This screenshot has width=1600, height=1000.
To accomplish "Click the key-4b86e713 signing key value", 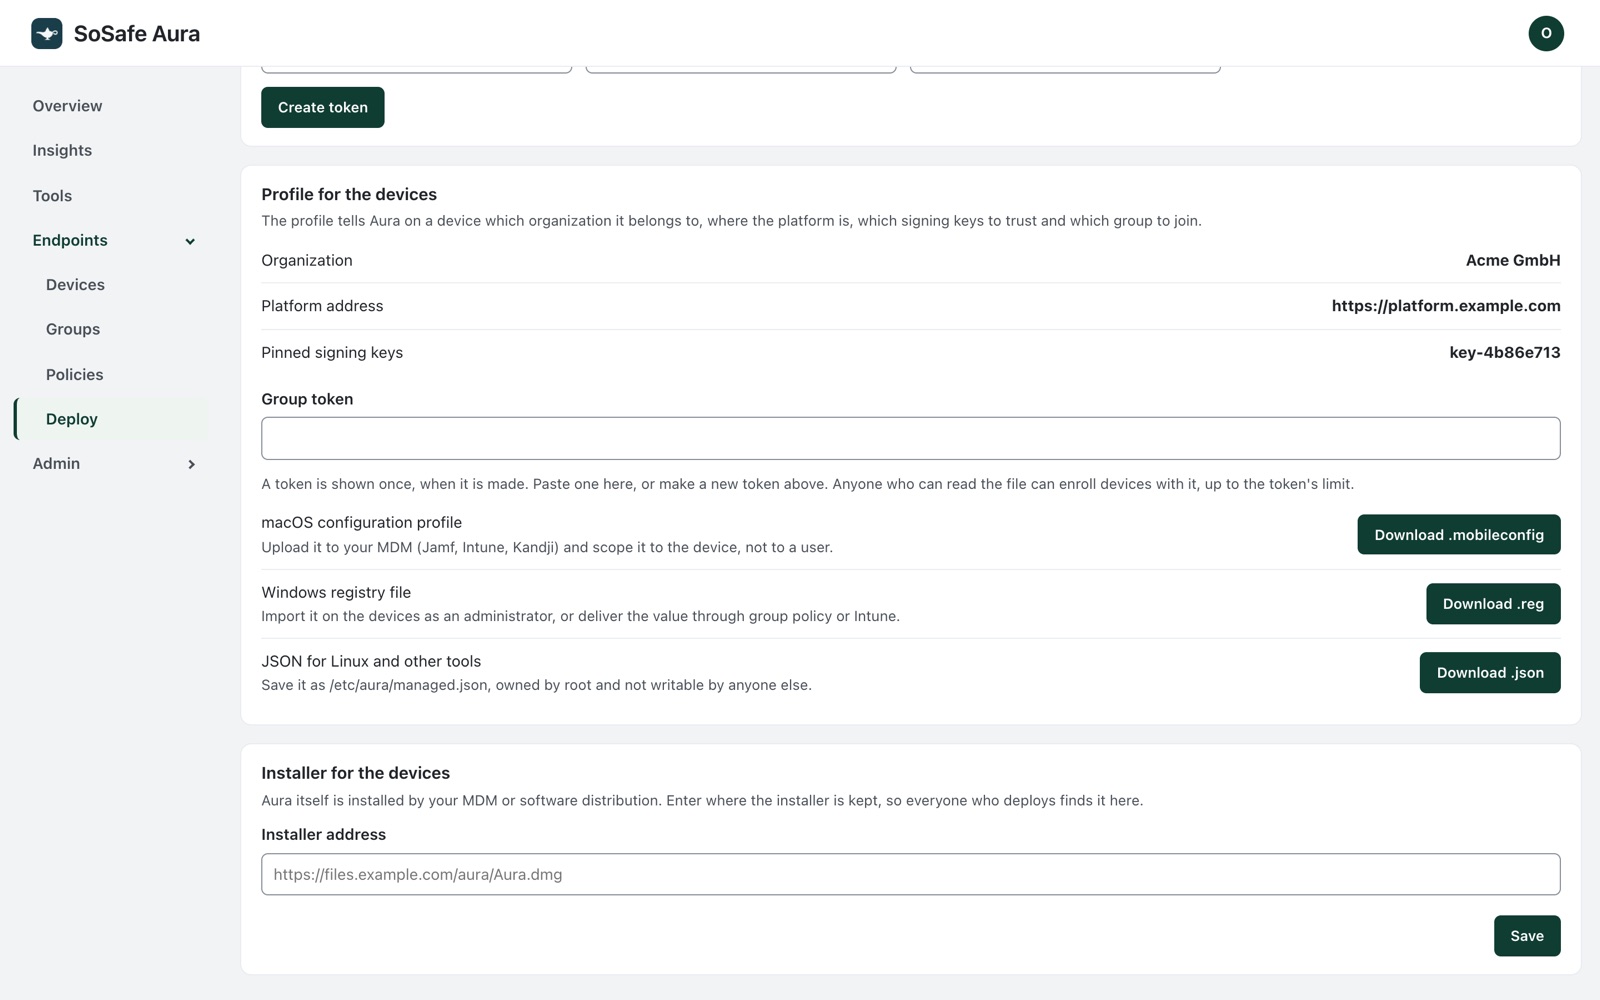I will pos(1505,352).
